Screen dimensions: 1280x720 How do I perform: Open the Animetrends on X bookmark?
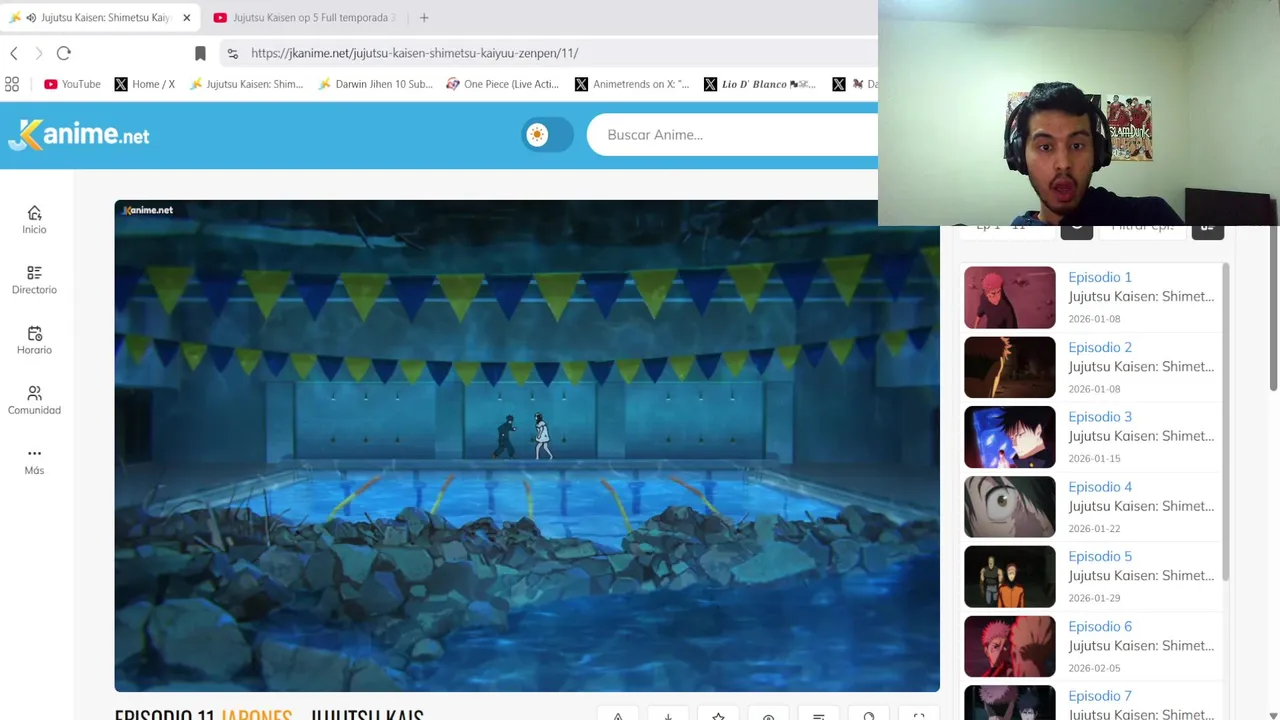coord(632,84)
